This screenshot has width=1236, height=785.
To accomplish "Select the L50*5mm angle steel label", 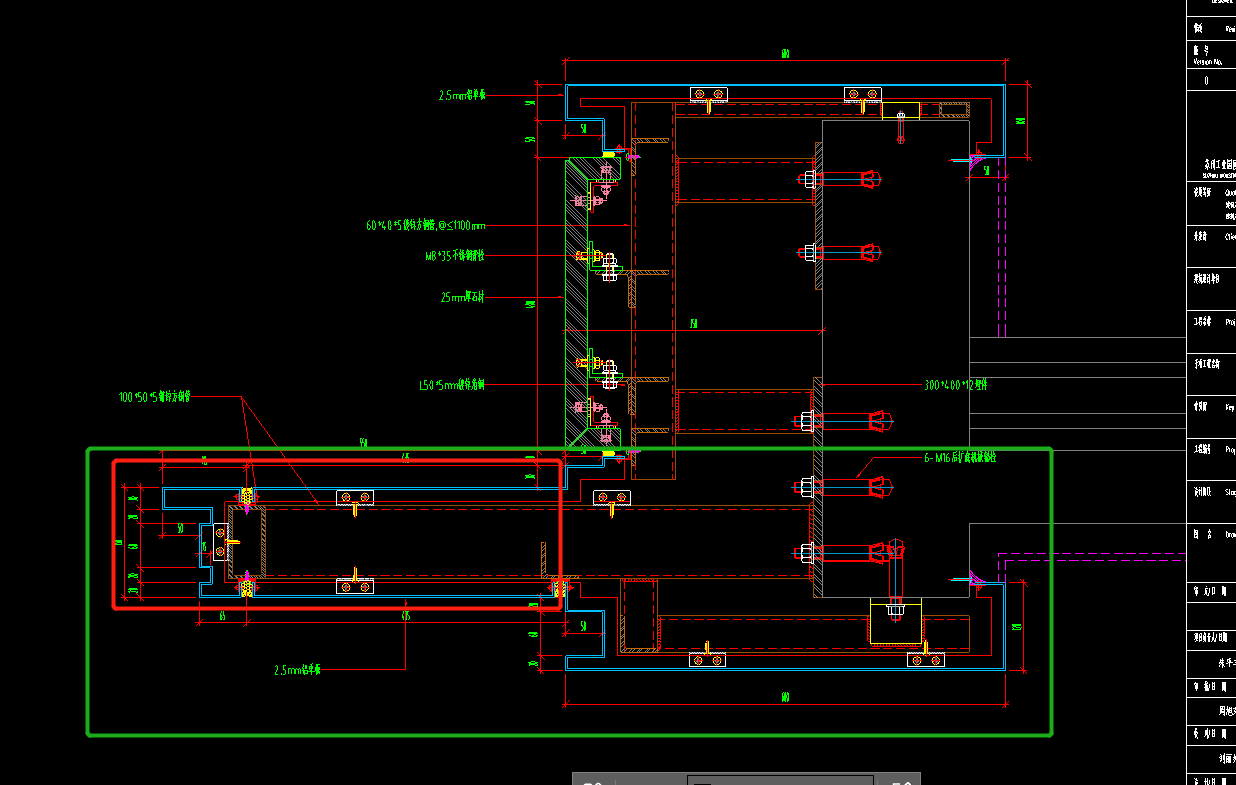I will tap(452, 384).
